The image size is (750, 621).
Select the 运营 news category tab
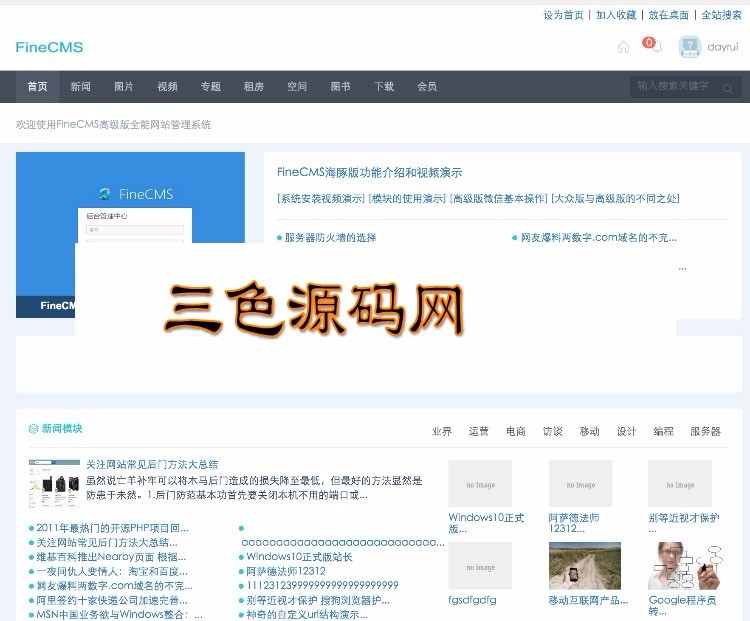click(x=478, y=432)
